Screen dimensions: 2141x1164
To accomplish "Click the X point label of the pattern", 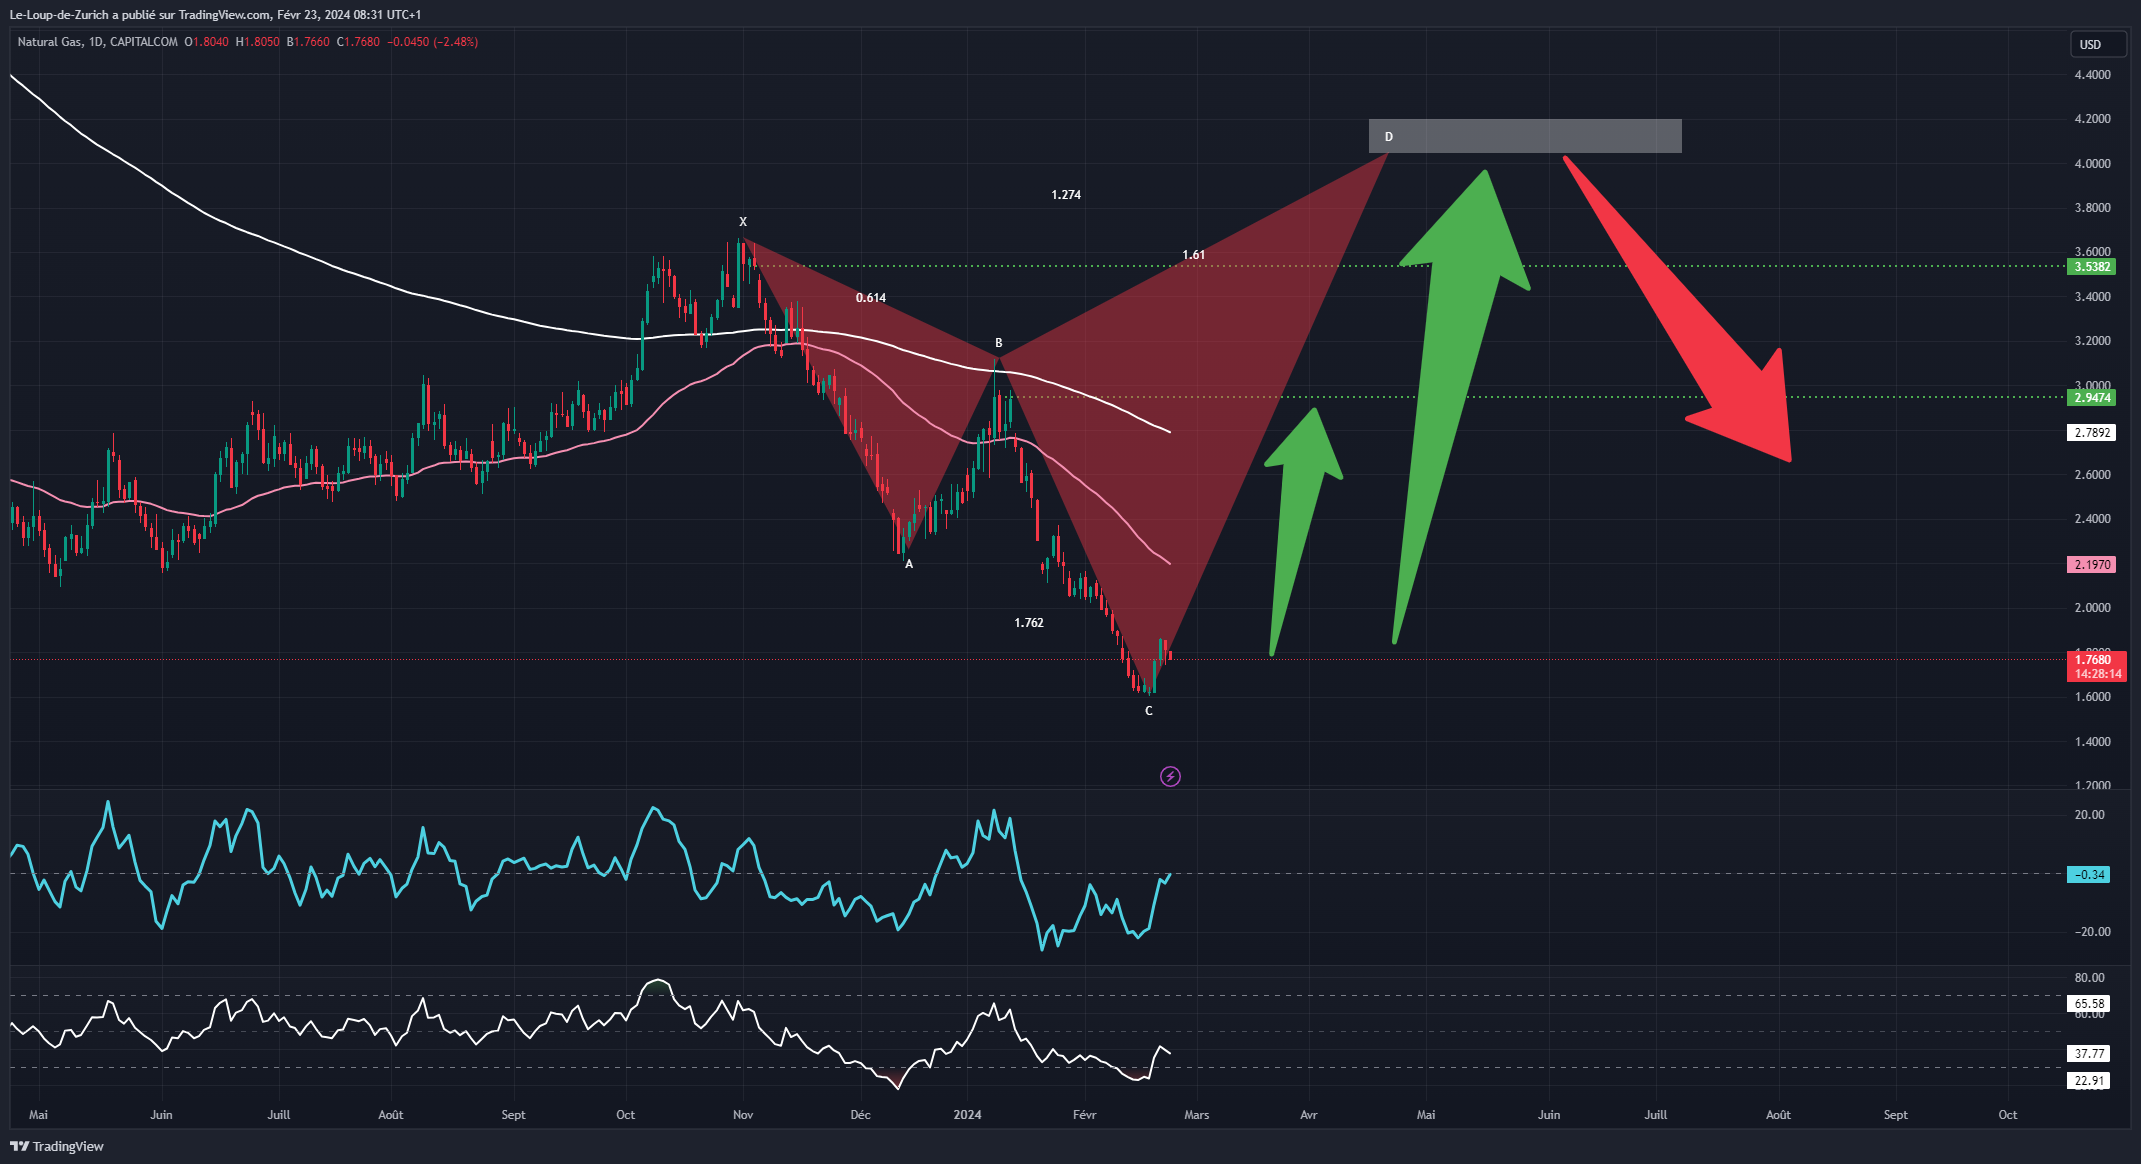I will [743, 222].
